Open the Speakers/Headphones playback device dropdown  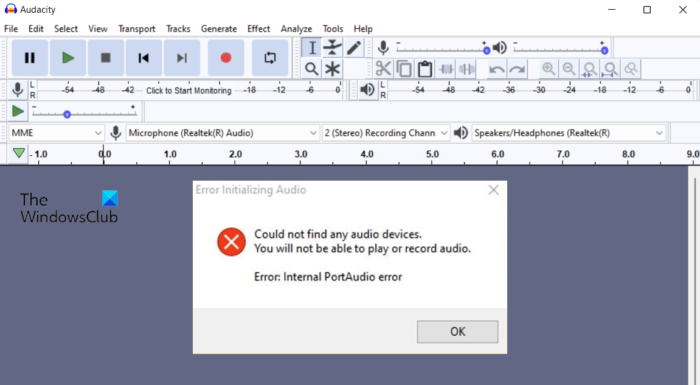[x=568, y=133]
